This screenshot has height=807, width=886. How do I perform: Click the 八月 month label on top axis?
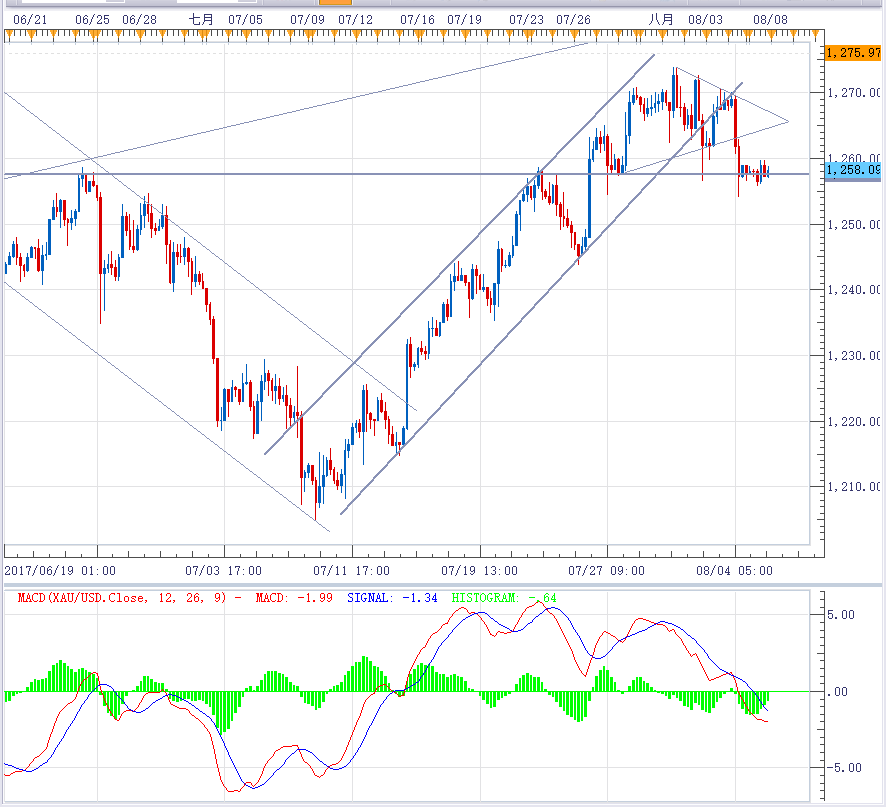tap(659, 19)
